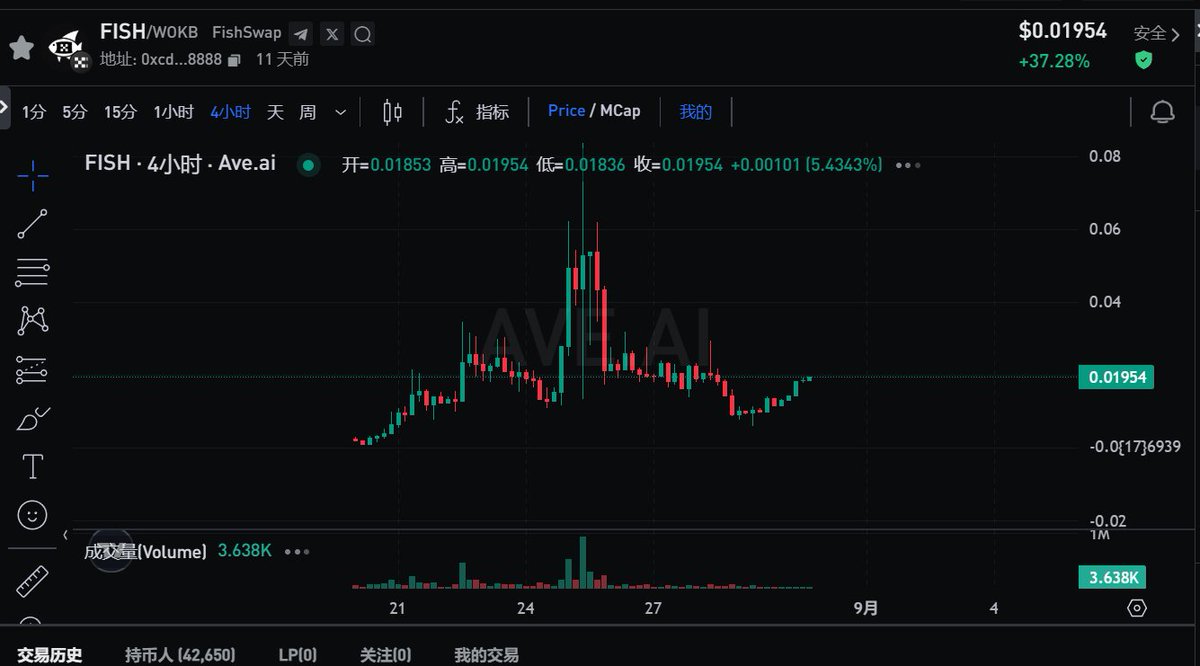Open Volume indicator more options dots
Image resolution: width=1200 pixels, height=666 pixels.
(297, 551)
